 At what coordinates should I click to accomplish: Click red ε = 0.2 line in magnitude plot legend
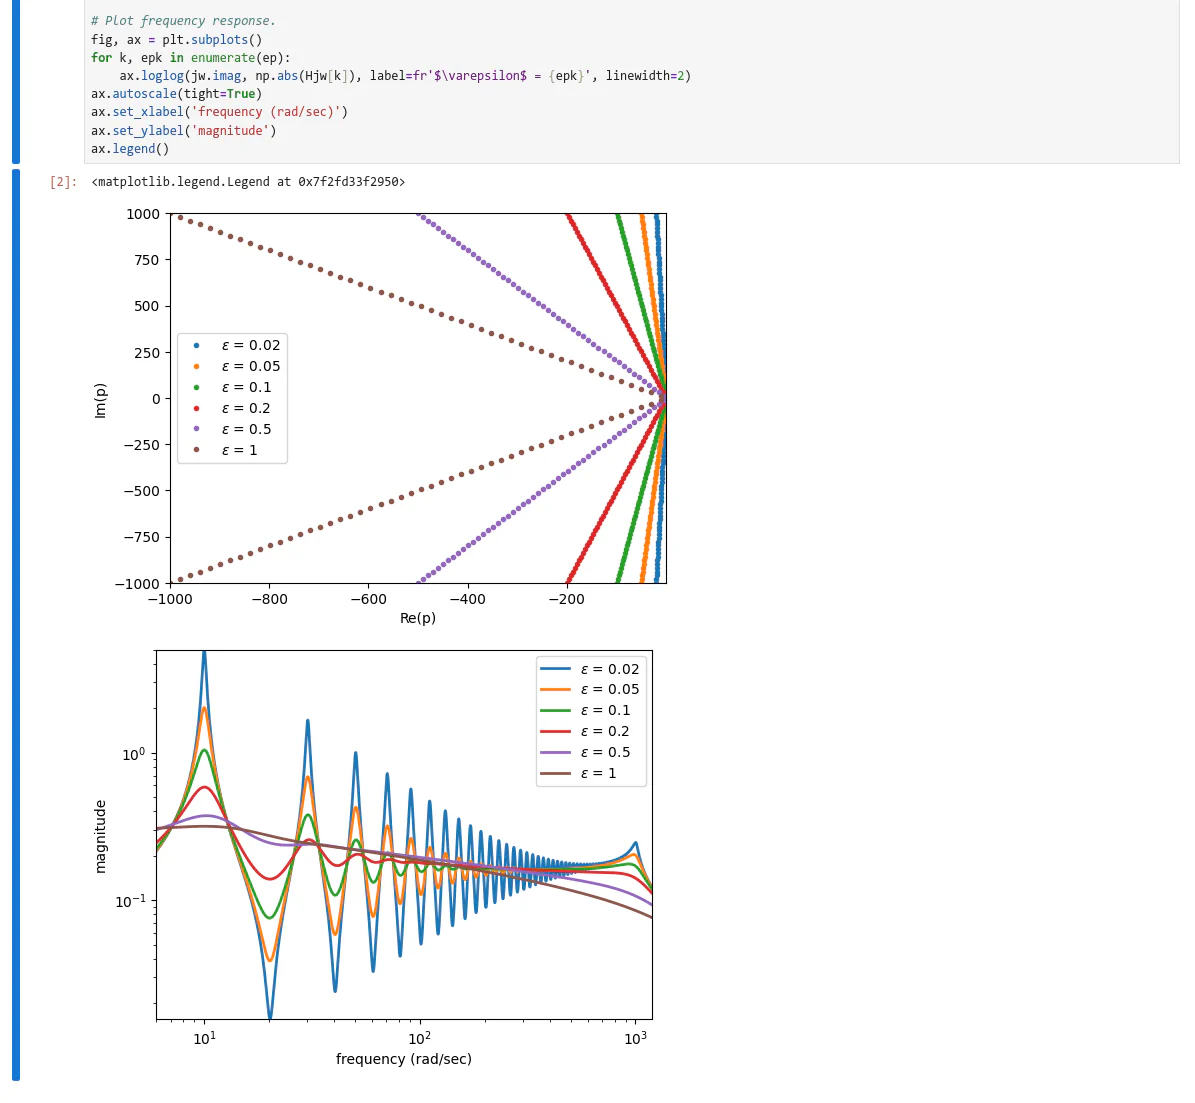pos(555,731)
